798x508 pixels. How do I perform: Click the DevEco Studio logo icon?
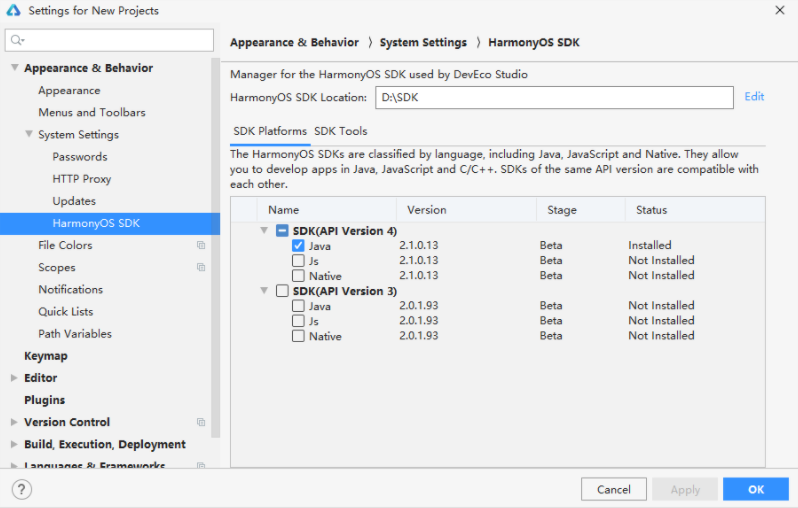pyautogui.click(x=13, y=10)
